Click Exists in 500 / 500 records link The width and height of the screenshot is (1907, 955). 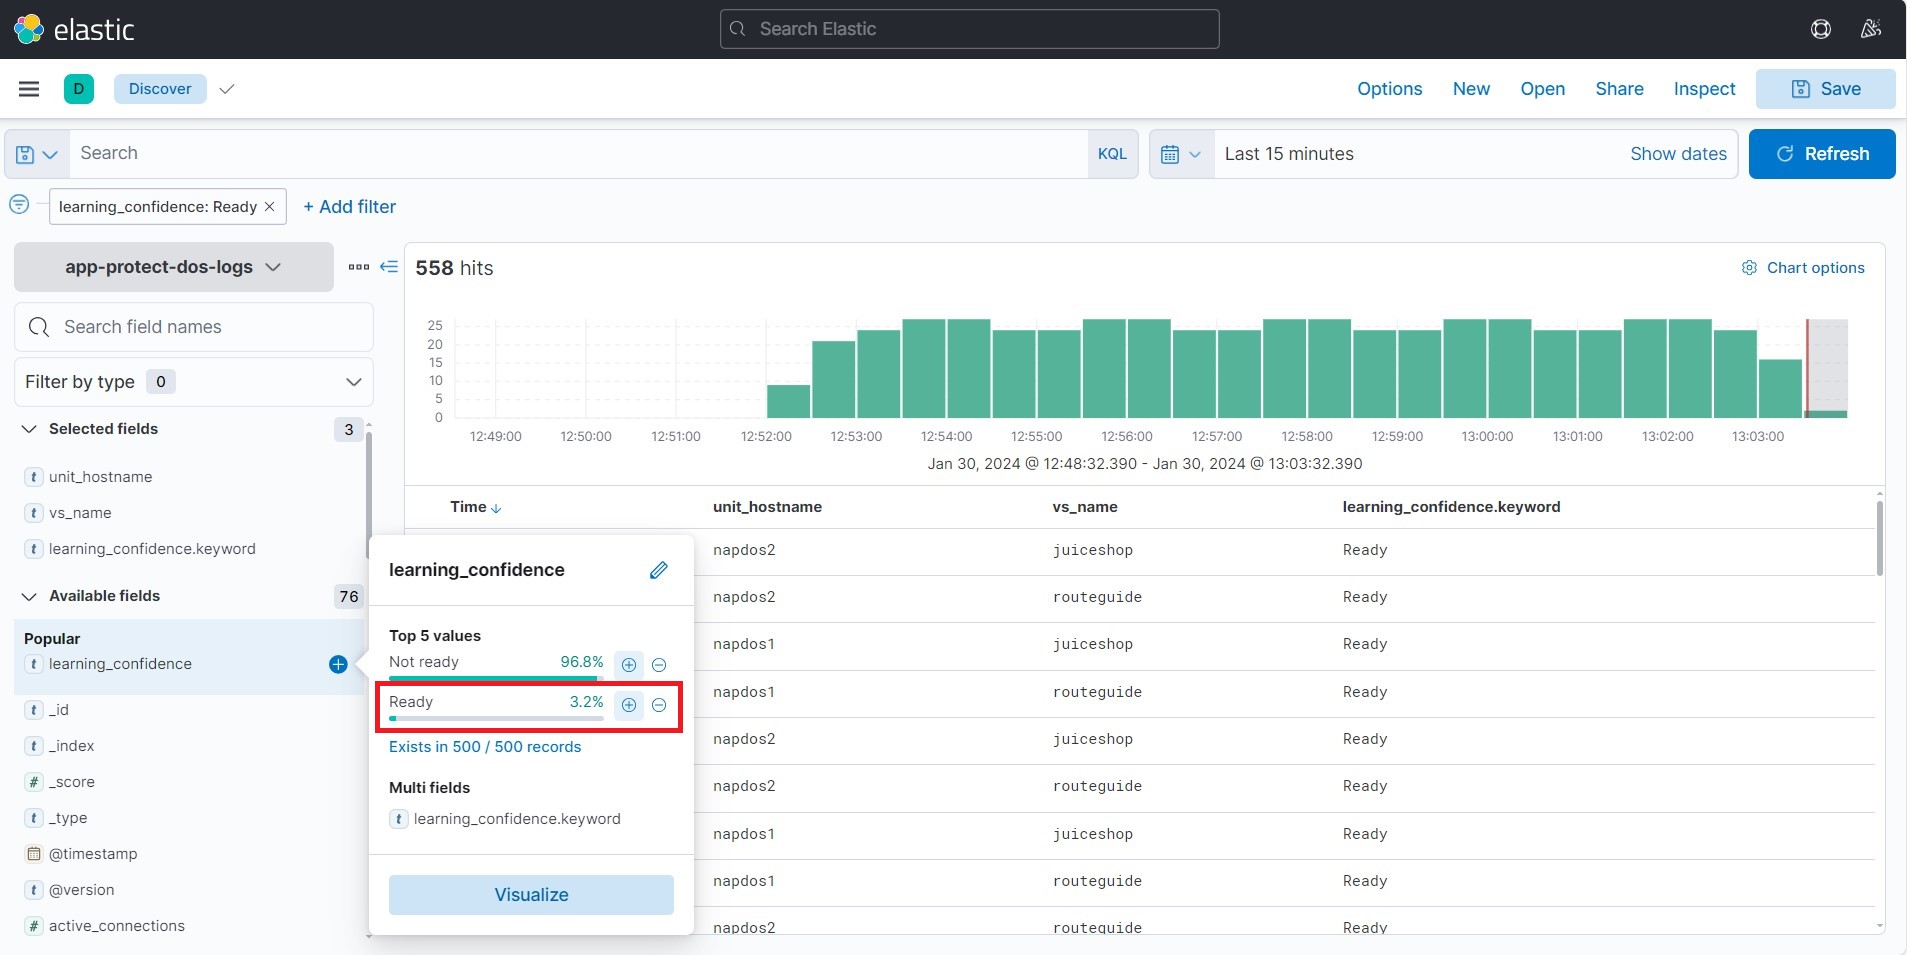[x=485, y=747]
